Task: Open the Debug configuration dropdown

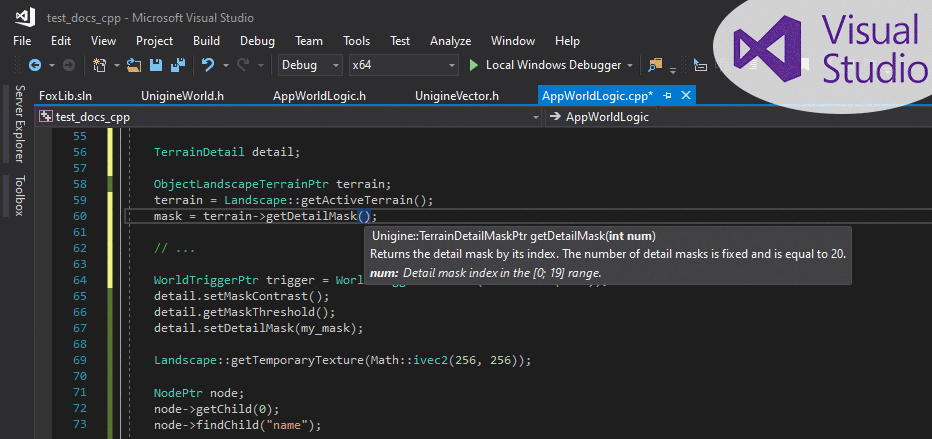Action: 310,65
